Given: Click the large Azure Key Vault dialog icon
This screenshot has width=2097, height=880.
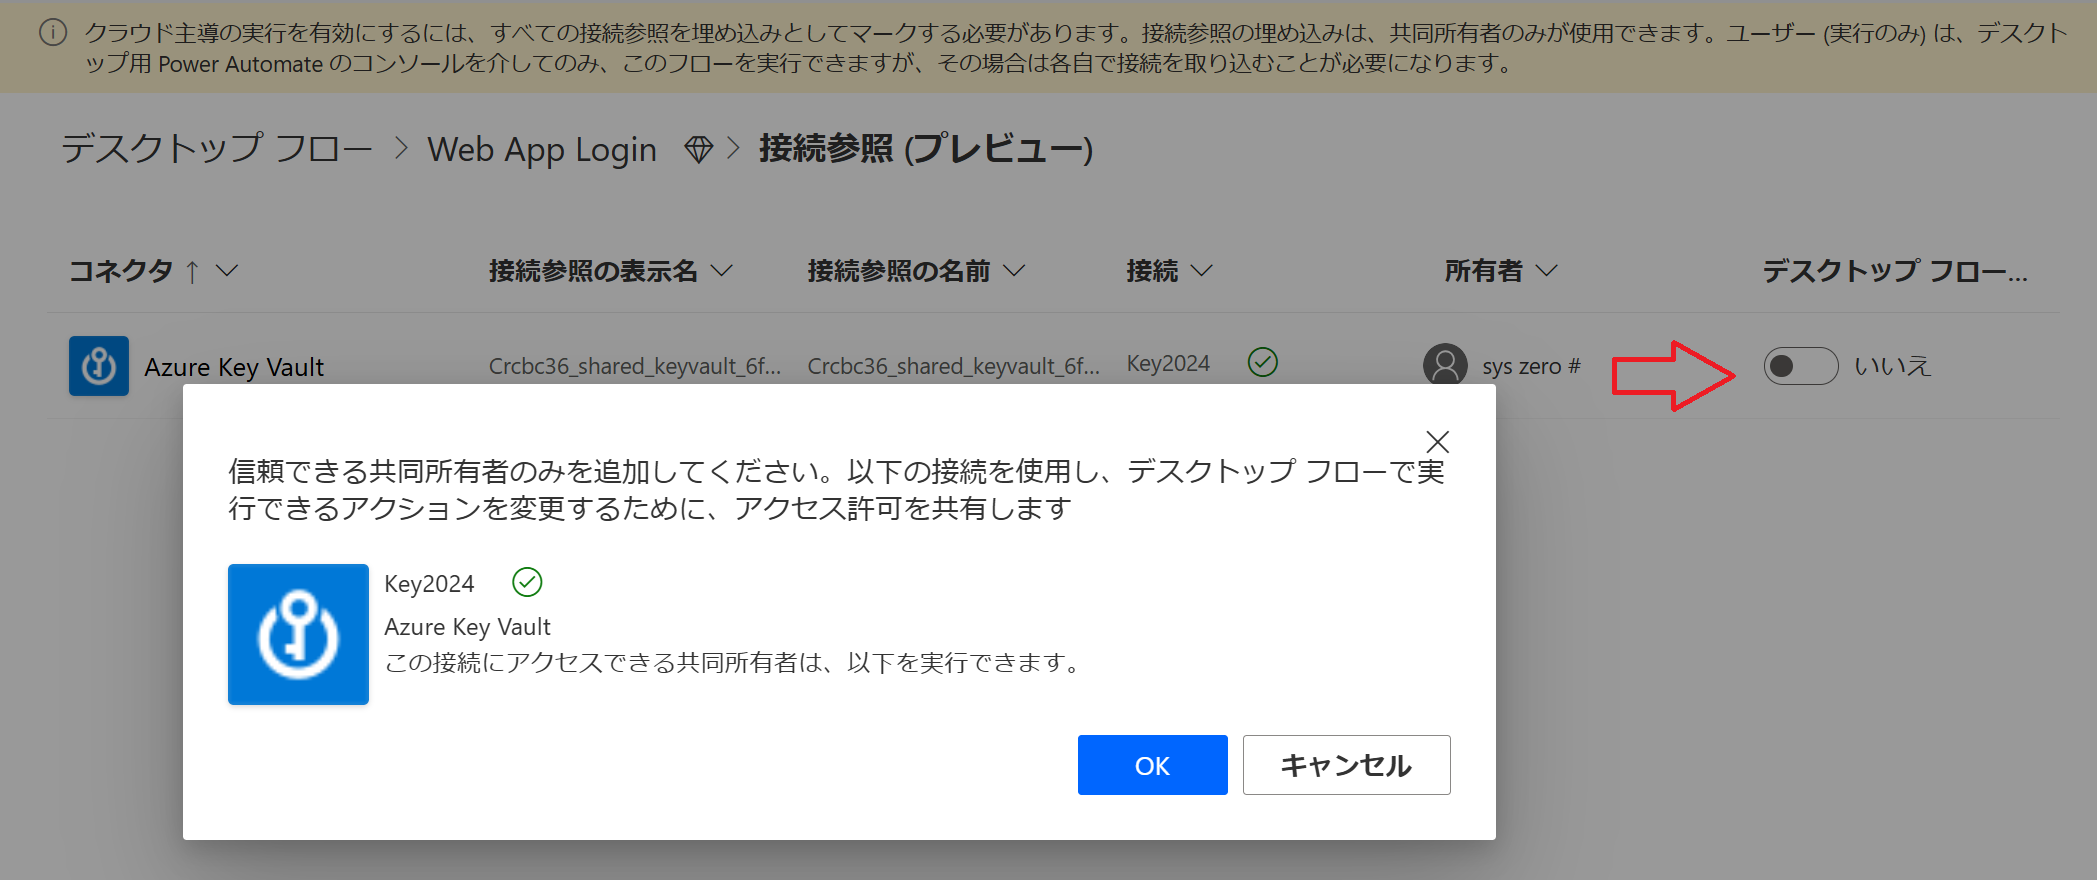Looking at the screenshot, I should click(x=298, y=634).
